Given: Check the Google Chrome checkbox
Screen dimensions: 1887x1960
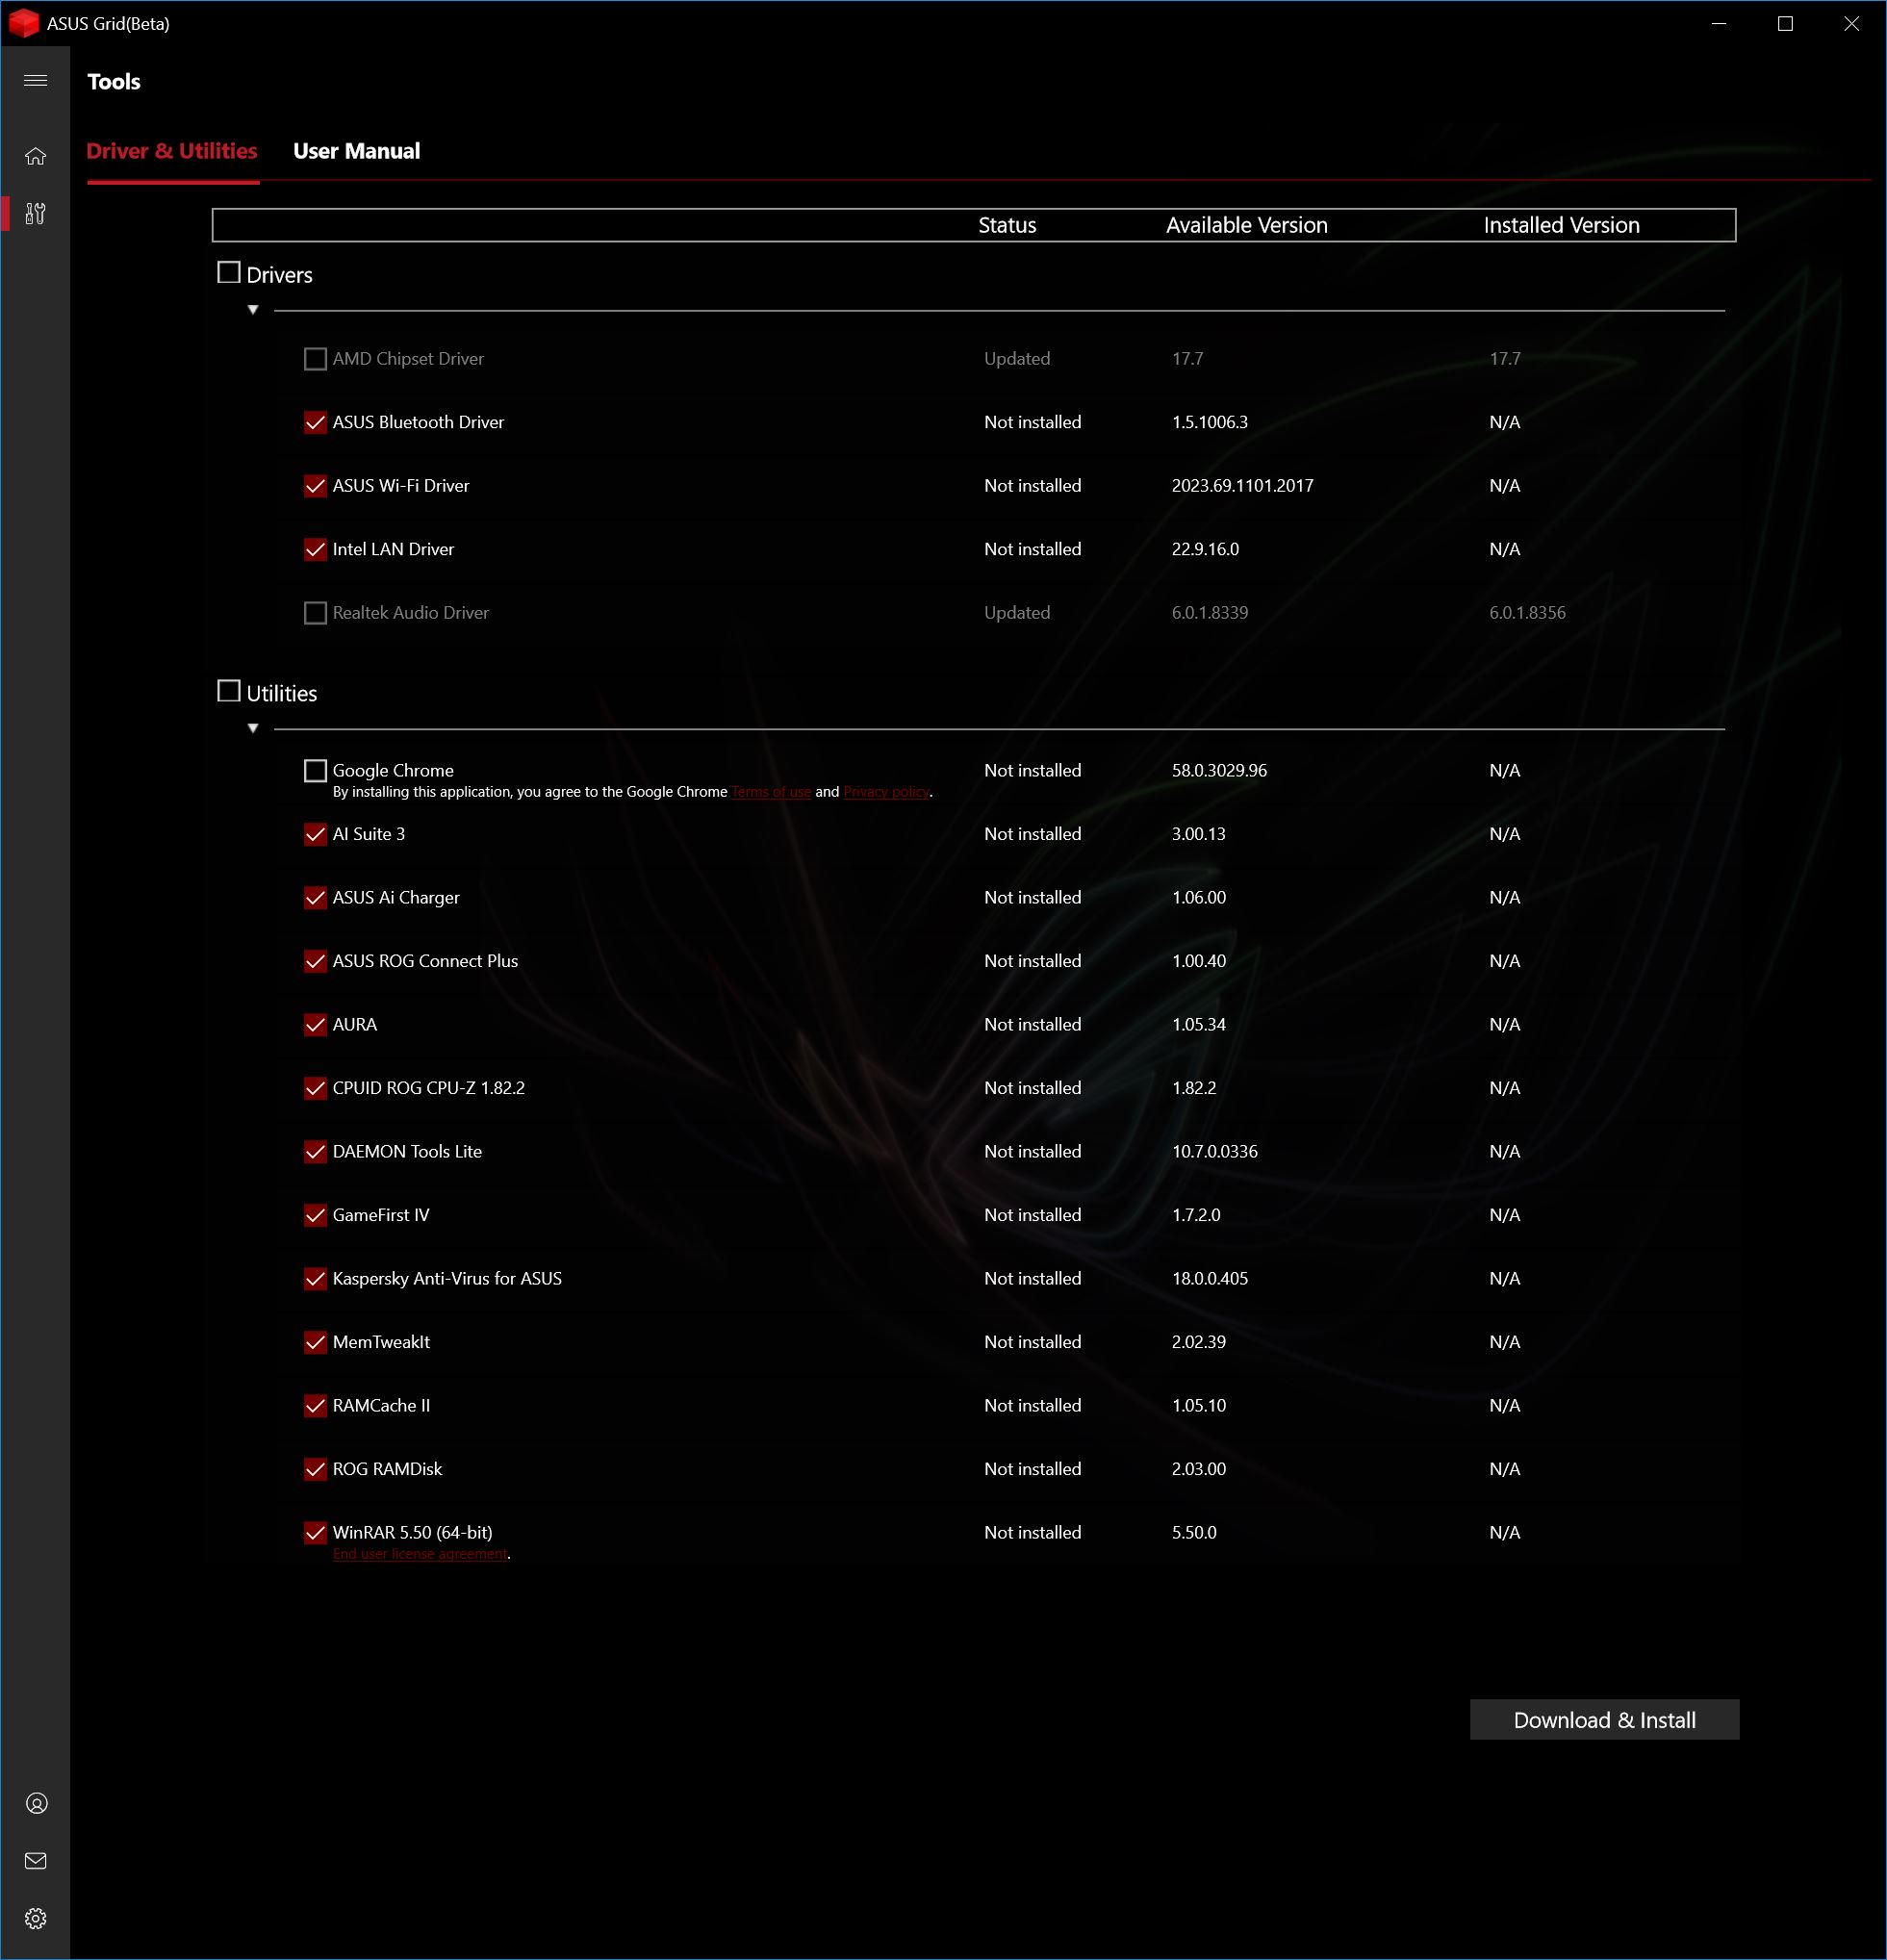Looking at the screenshot, I should click(315, 770).
